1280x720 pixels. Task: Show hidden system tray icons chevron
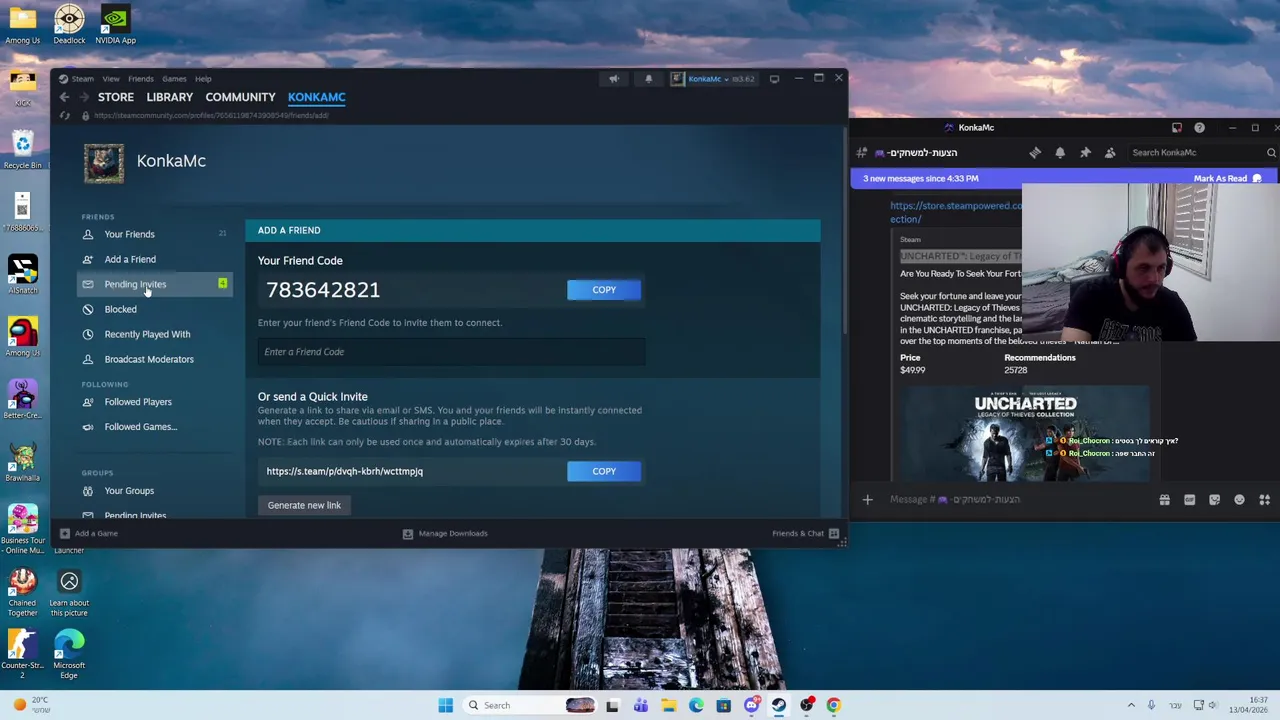1131,705
